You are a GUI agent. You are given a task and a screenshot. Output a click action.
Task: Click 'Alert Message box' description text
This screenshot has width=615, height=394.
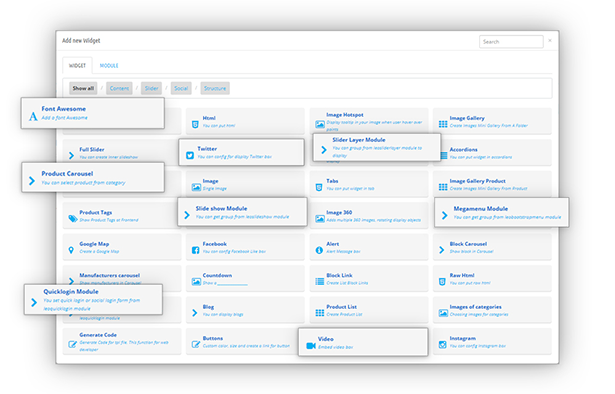tap(343, 252)
